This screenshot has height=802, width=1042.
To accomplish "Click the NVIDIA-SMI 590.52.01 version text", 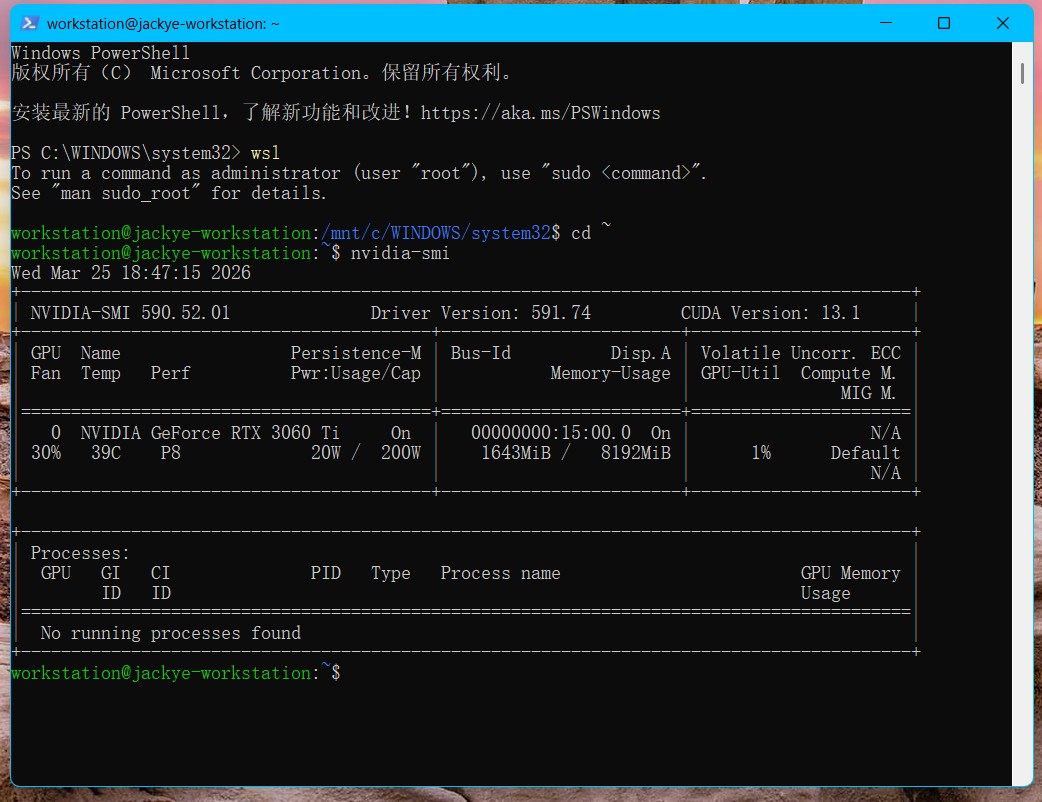I will pos(130,313).
